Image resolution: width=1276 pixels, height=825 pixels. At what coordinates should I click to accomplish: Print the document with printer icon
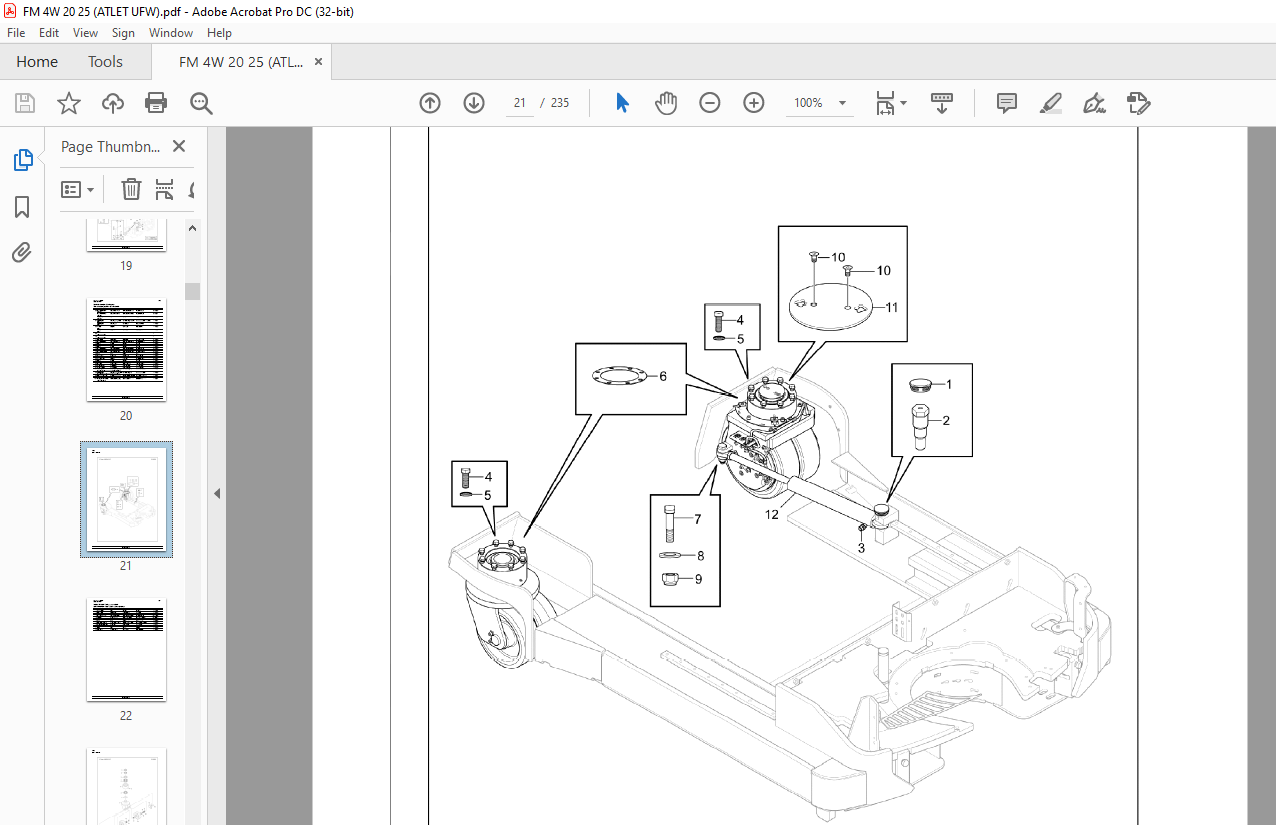tap(156, 103)
